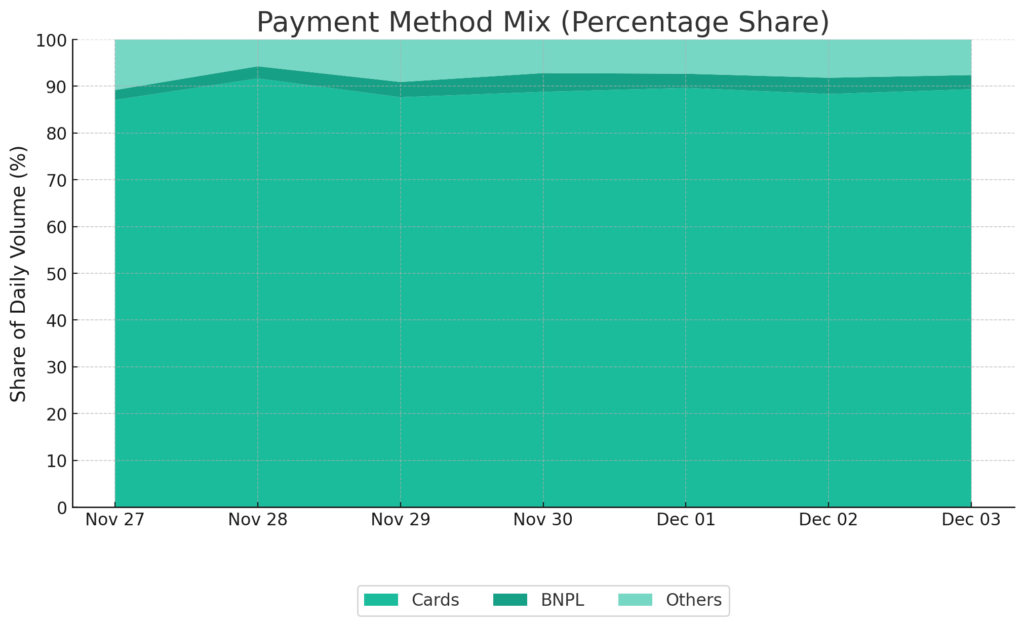Click the 0 y-axis tick label

(60, 508)
